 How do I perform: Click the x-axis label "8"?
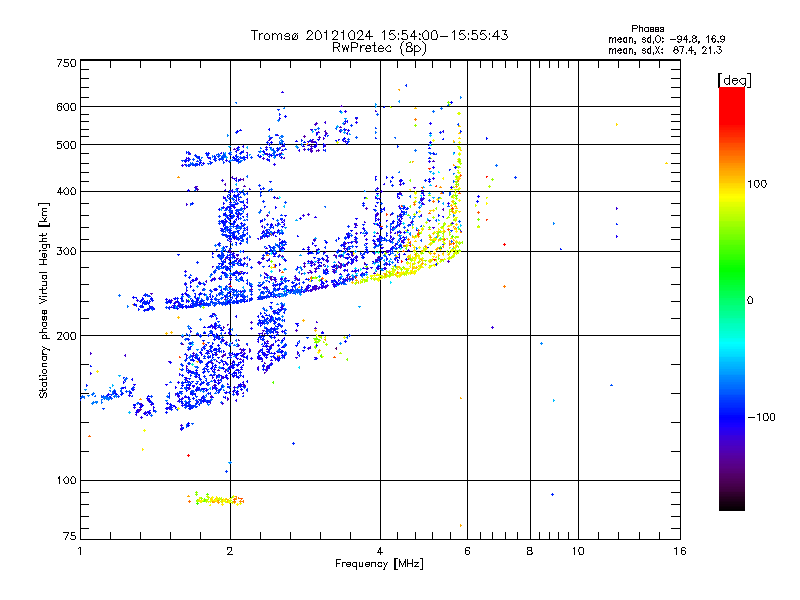pyautogui.click(x=530, y=551)
